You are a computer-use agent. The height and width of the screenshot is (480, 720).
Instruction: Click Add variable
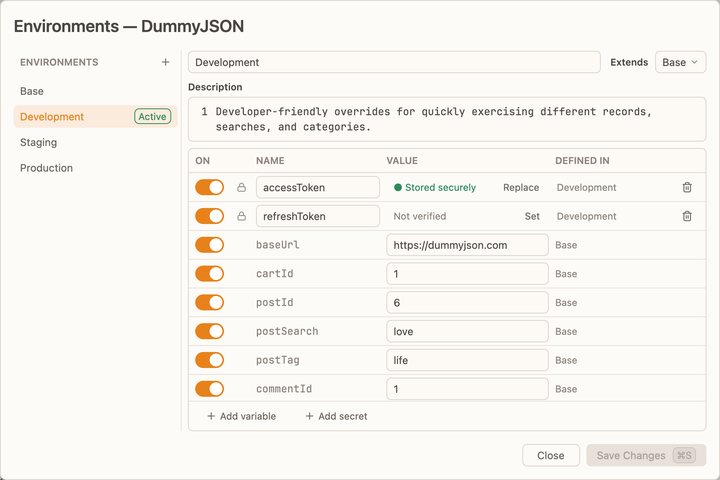(242, 416)
